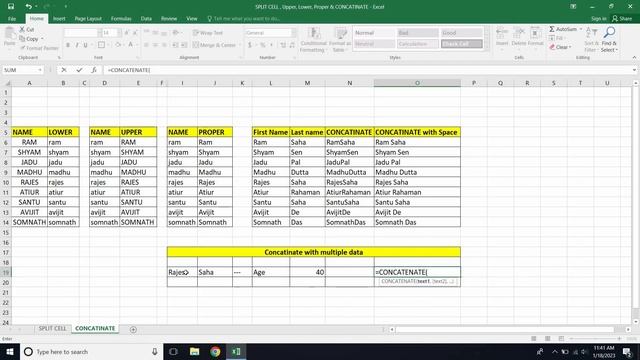This screenshot has height=360, width=640.
Task: Click Increase Font Size icon
Action: click(x=127, y=33)
